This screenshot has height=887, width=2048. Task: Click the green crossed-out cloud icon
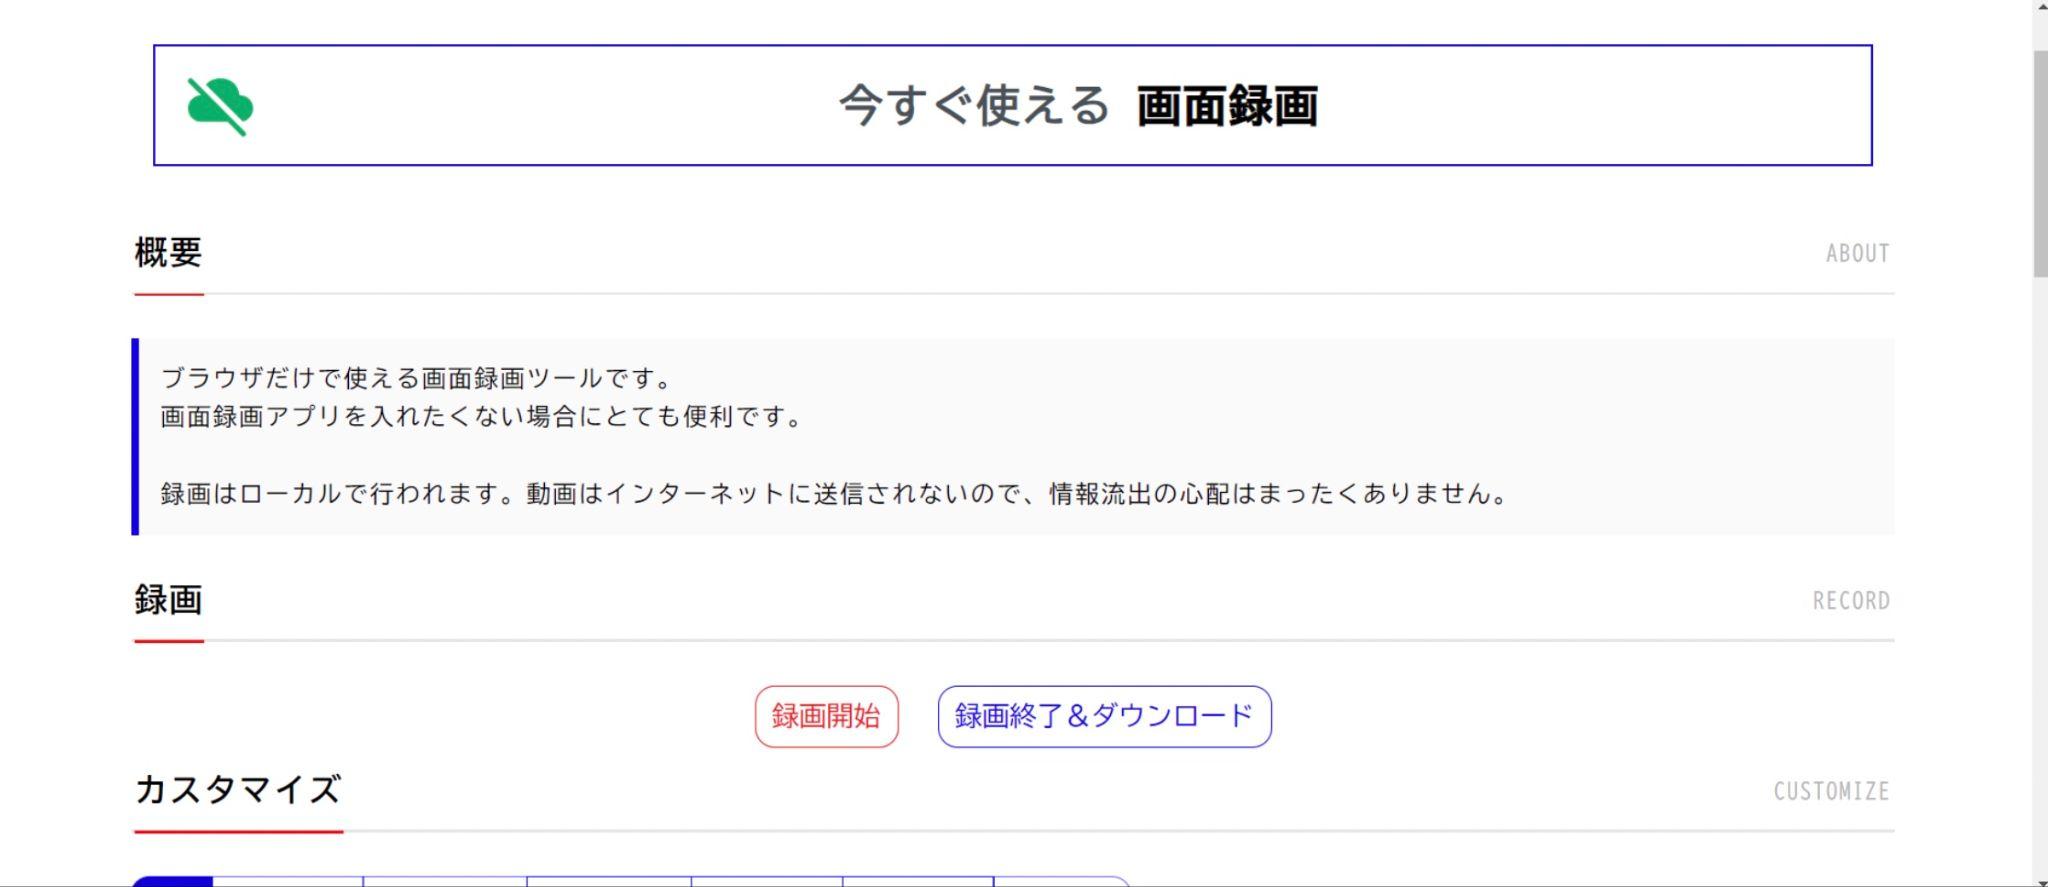coord(220,106)
